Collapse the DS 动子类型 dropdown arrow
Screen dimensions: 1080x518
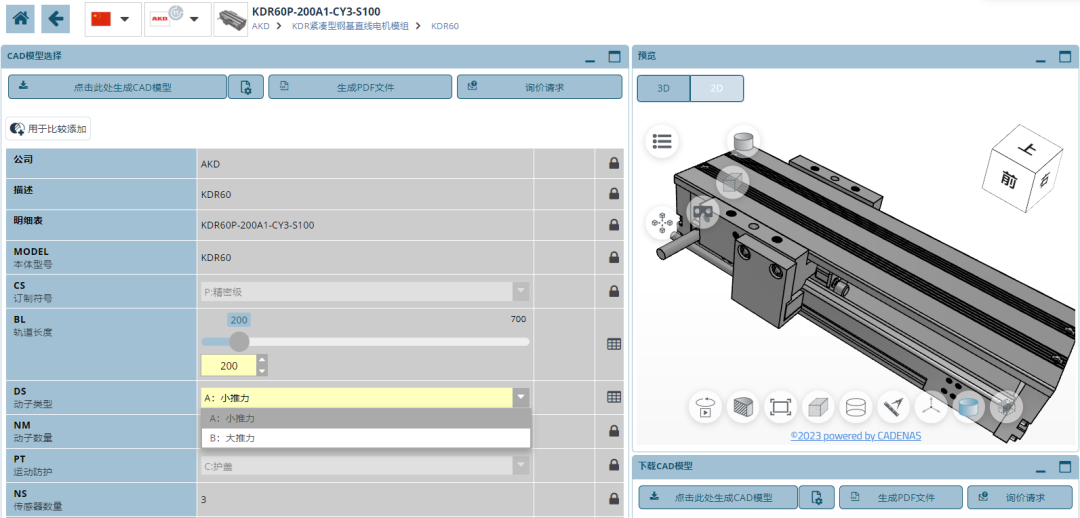point(521,397)
